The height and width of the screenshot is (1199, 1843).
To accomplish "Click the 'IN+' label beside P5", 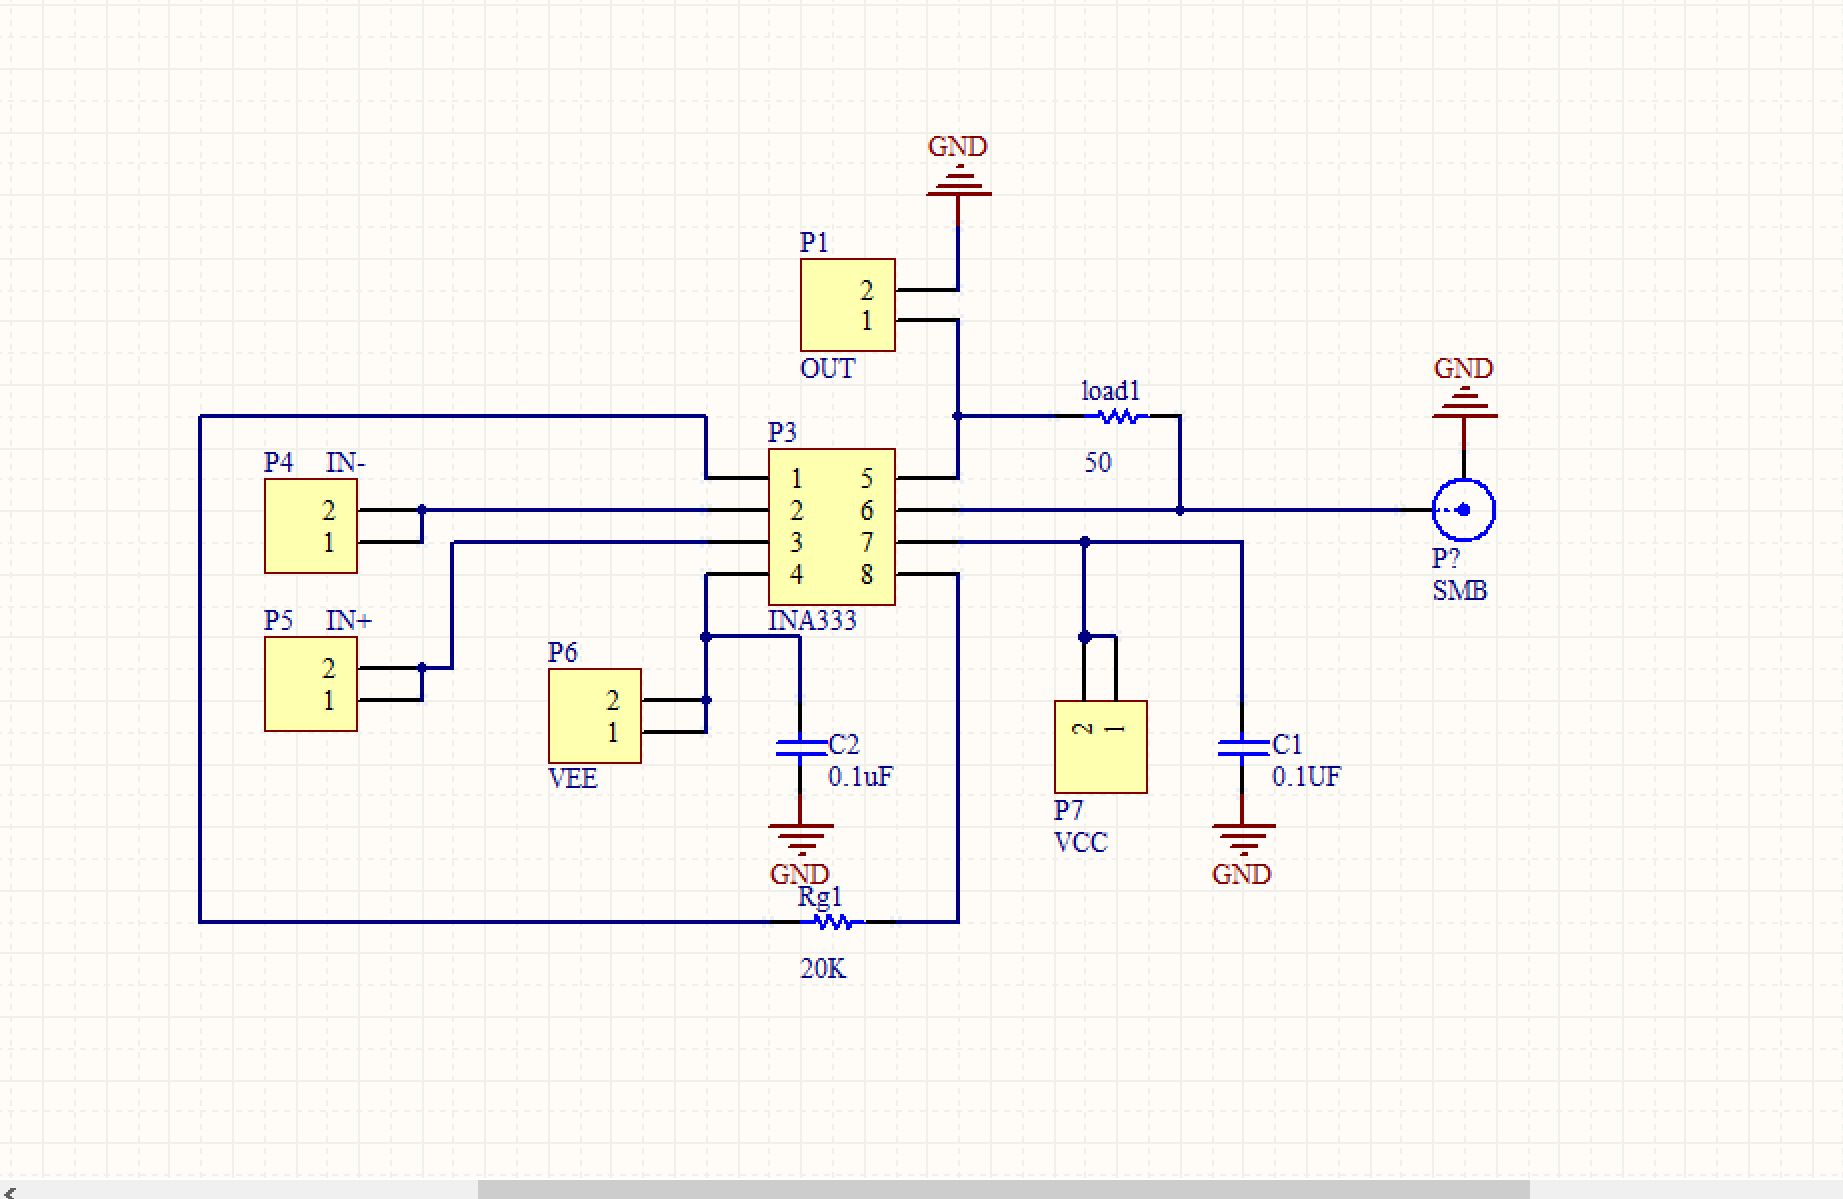I will click(x=349, y=621).
